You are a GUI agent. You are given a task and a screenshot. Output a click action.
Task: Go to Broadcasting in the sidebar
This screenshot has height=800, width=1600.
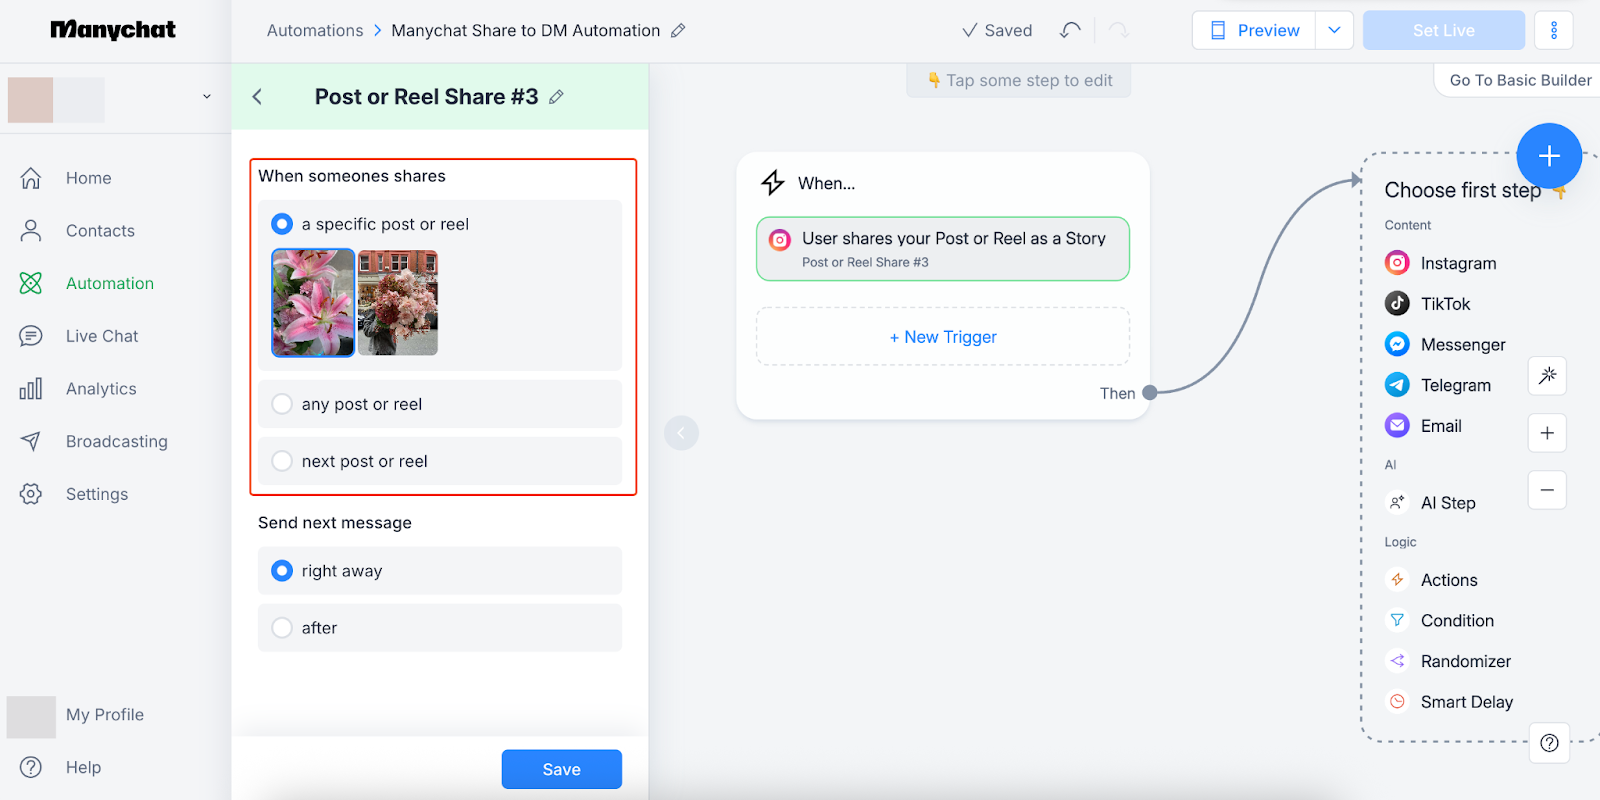pyautogui.click(x=116, y=441)
